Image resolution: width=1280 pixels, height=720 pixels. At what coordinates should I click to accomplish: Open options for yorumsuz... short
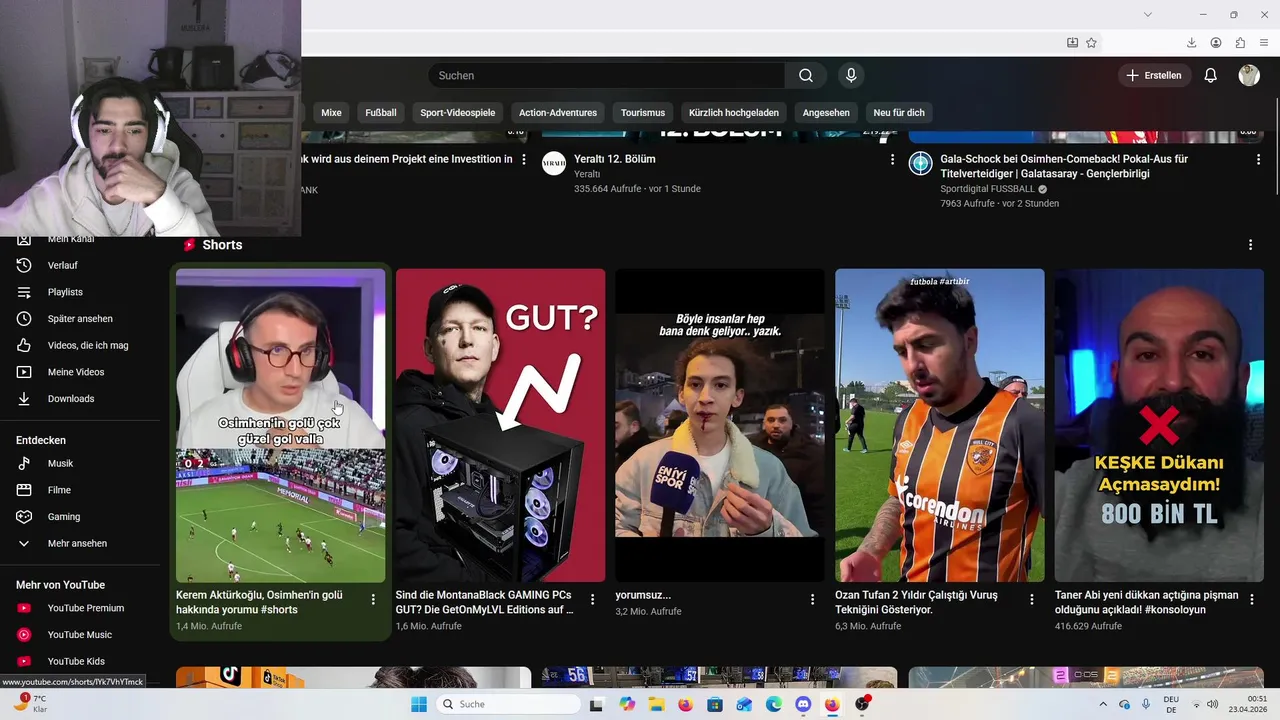[x=812, y=599]
